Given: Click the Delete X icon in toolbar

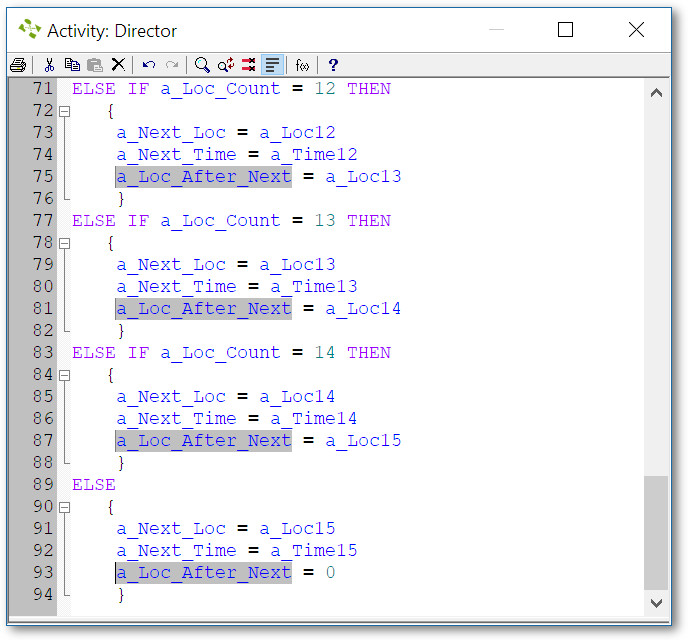Looking at the screenshot, I should [x=118, y=65].
